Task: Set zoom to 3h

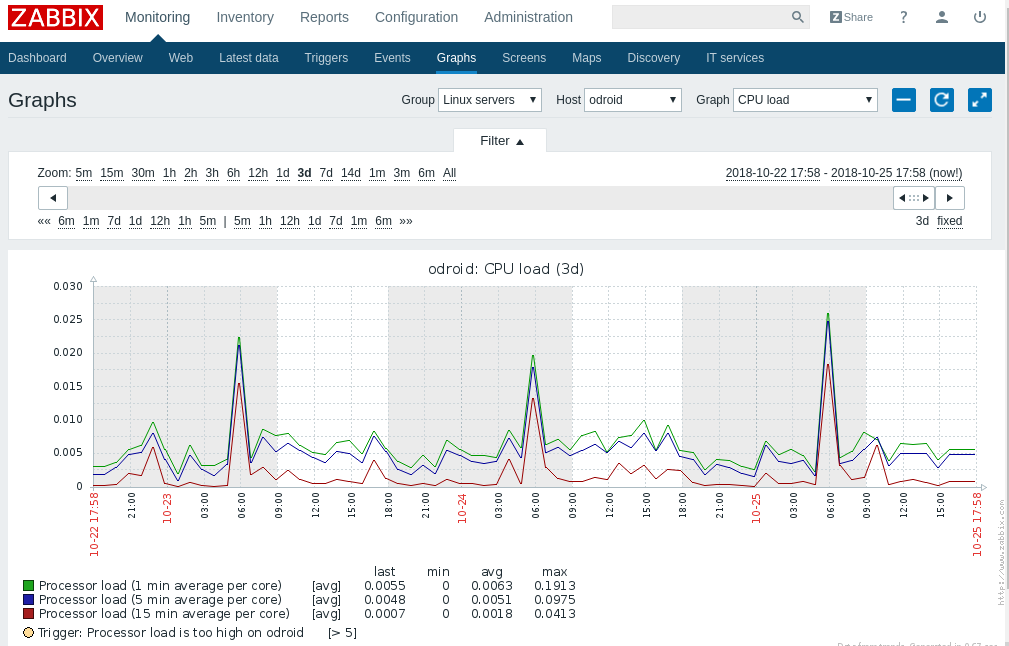Action: coord(212,173)
